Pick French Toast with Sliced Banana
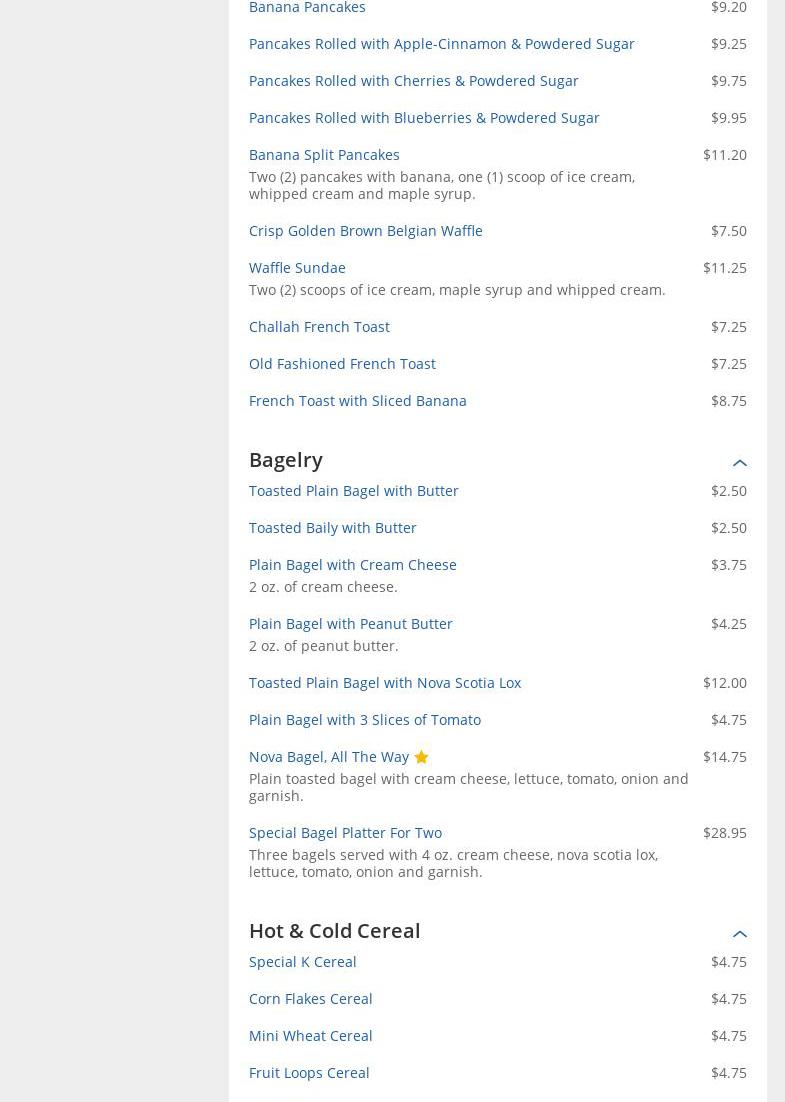Viewport: 785px width, 1102px height. click(357, 401)
